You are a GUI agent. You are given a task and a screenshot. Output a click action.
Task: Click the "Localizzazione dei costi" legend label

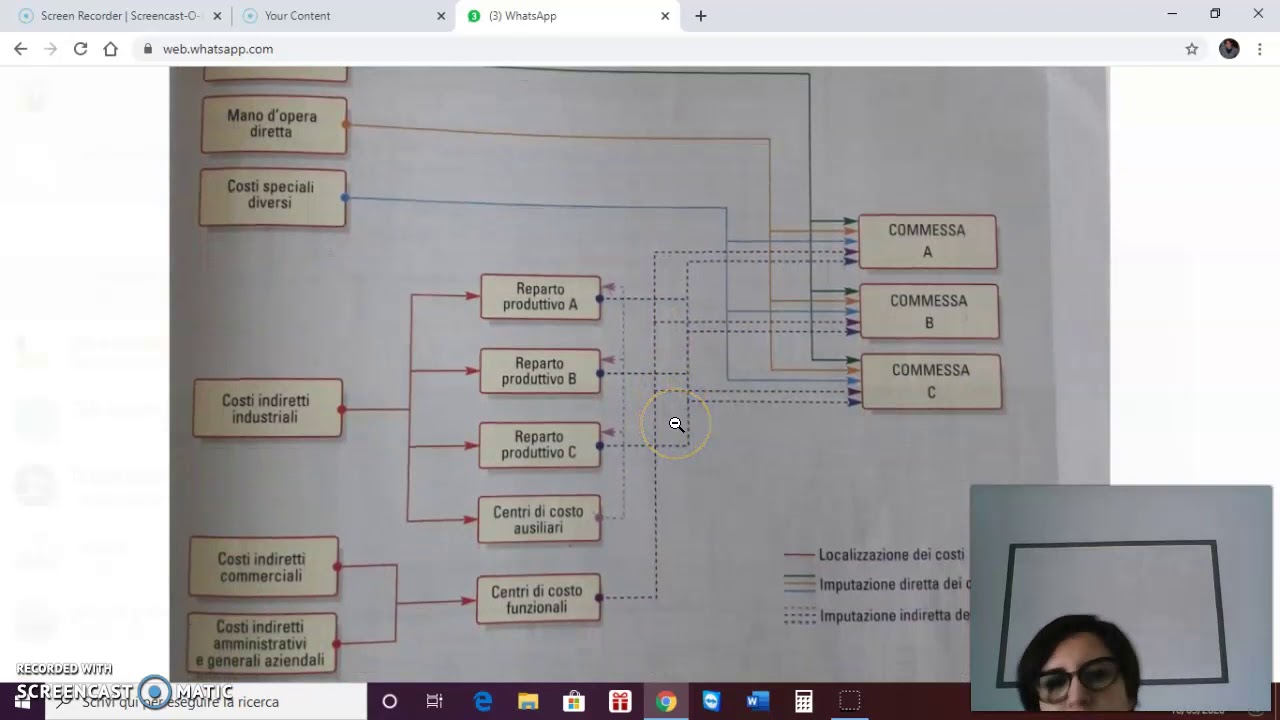click(892, 554)
